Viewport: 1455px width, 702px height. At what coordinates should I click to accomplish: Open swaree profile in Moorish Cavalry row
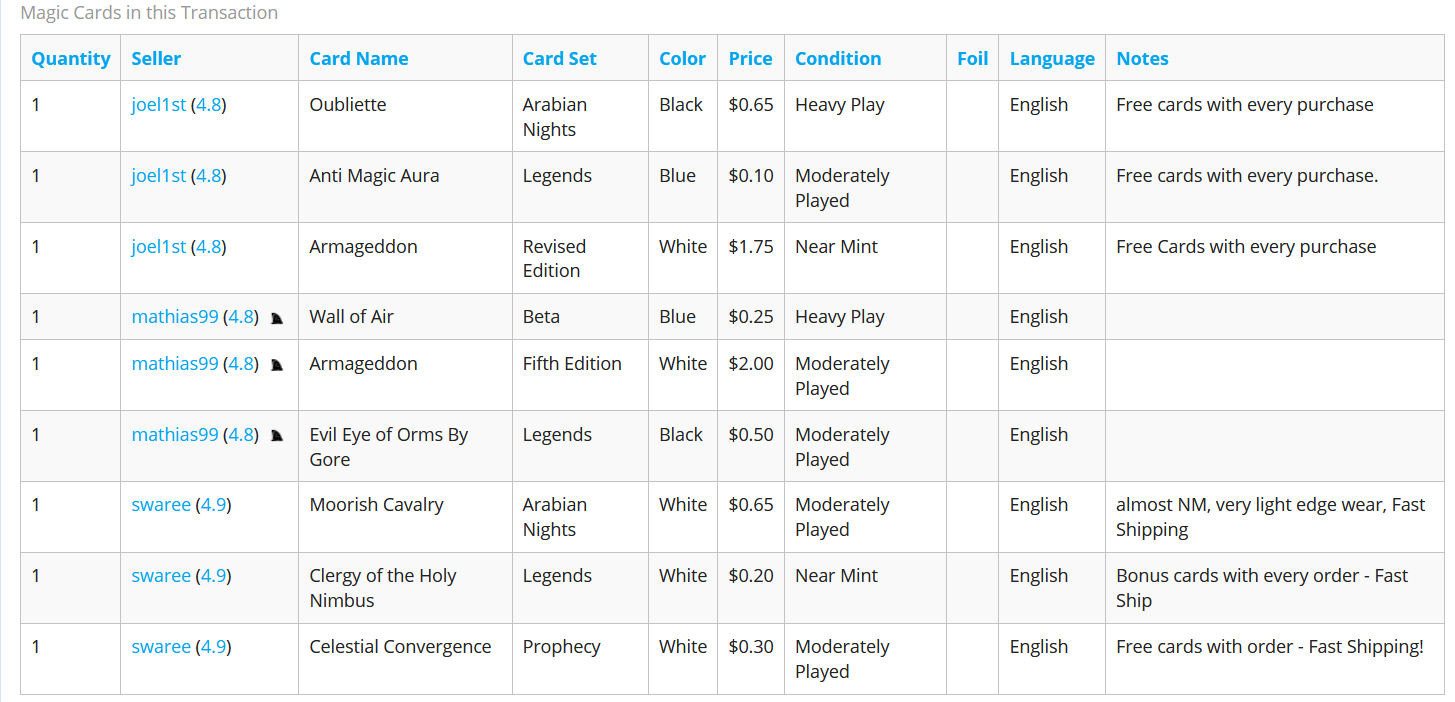pyautogui.click(x=160, y=505)
